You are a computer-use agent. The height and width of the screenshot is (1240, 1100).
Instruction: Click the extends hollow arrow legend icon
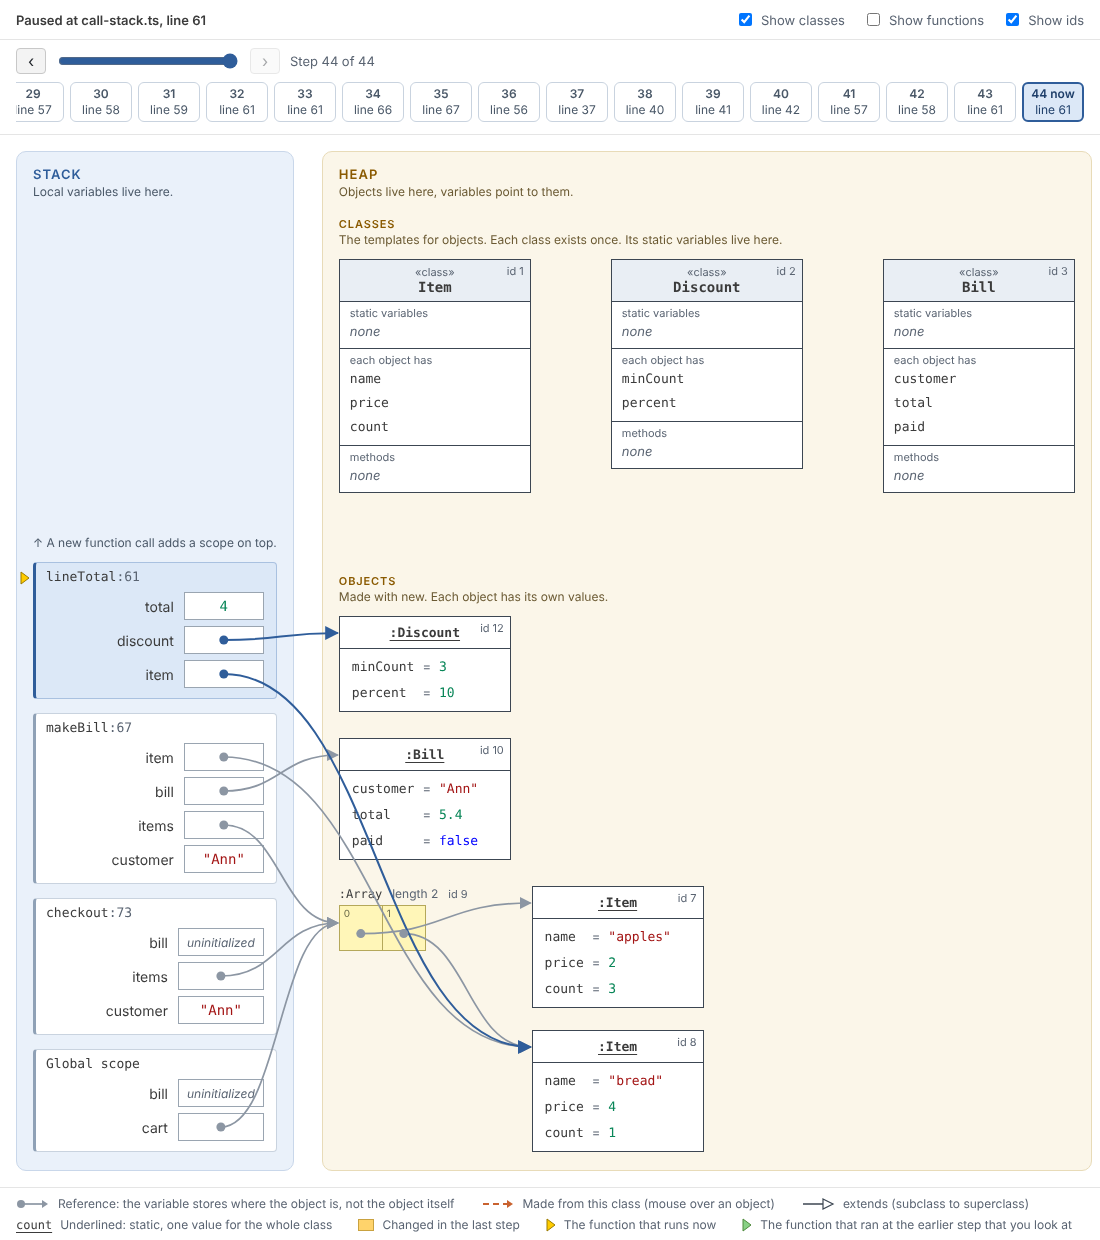pyautogui.click(x=819, y=1204)
